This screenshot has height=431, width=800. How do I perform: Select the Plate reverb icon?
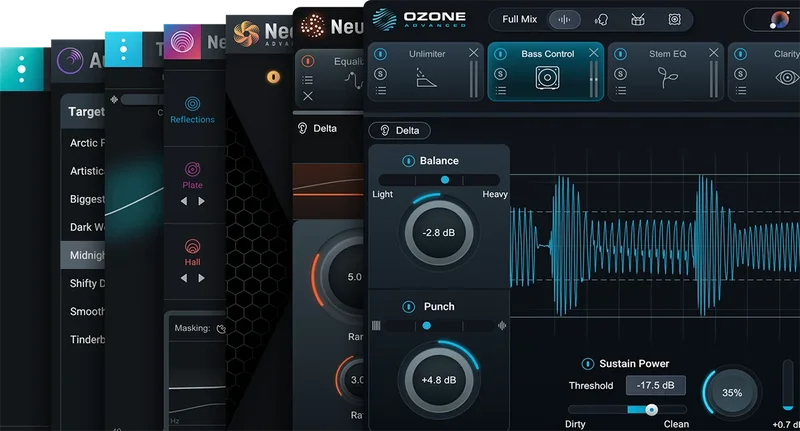tap(192, 169)
